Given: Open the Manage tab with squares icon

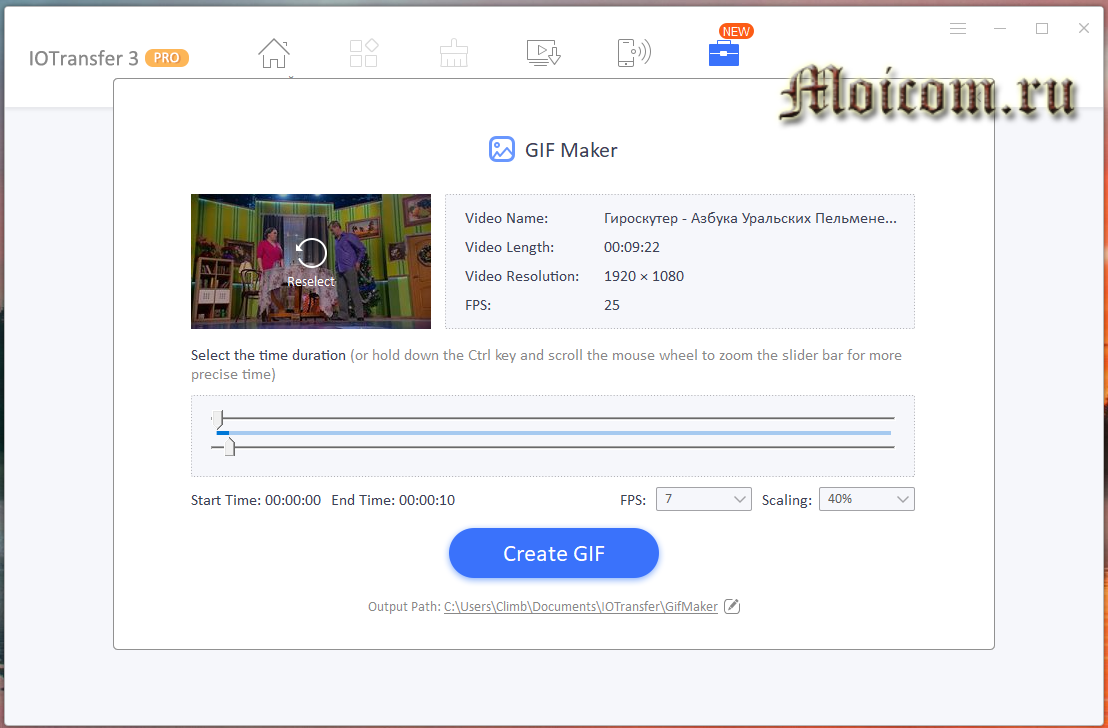Looking at the screenshot, I should [363, 53].
